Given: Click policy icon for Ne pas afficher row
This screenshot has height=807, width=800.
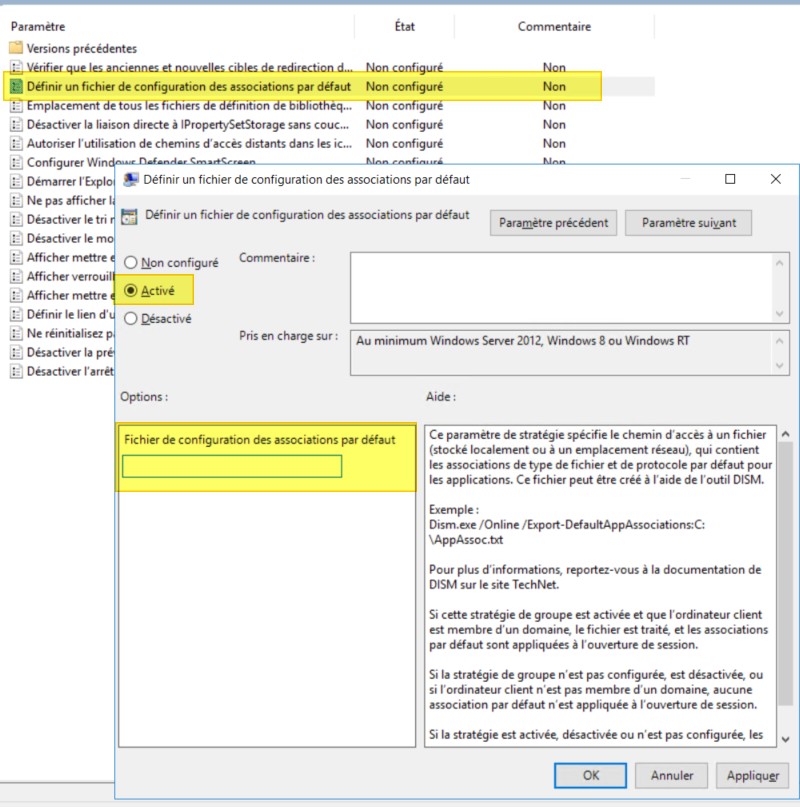Looking at the screenshot, I should (16, 200).
